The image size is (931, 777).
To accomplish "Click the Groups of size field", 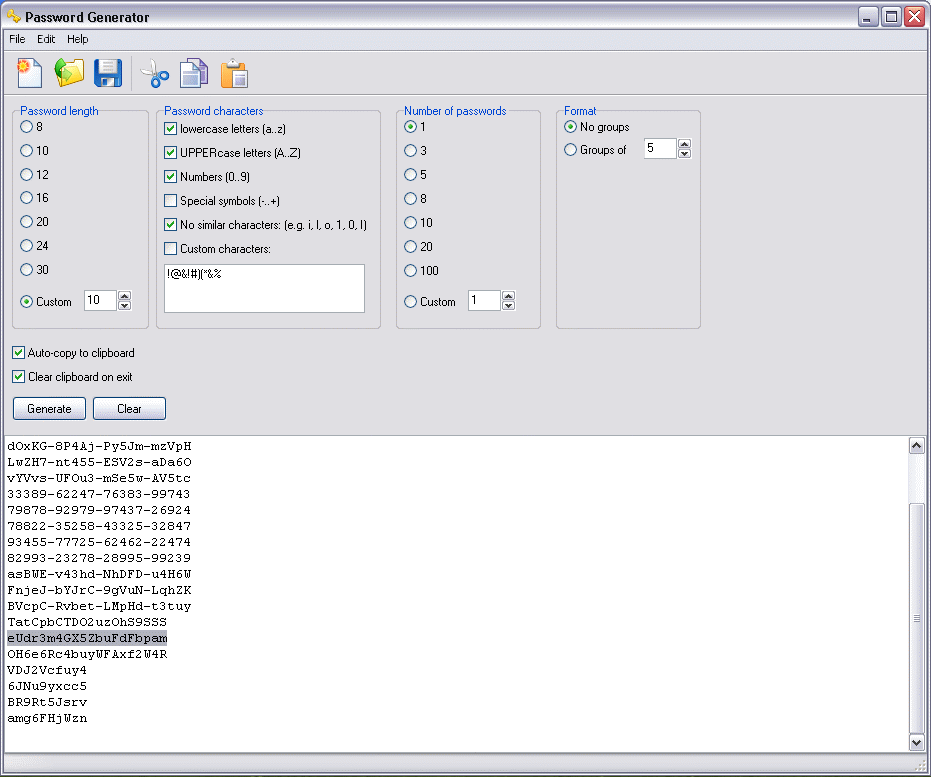I will 660,148.
